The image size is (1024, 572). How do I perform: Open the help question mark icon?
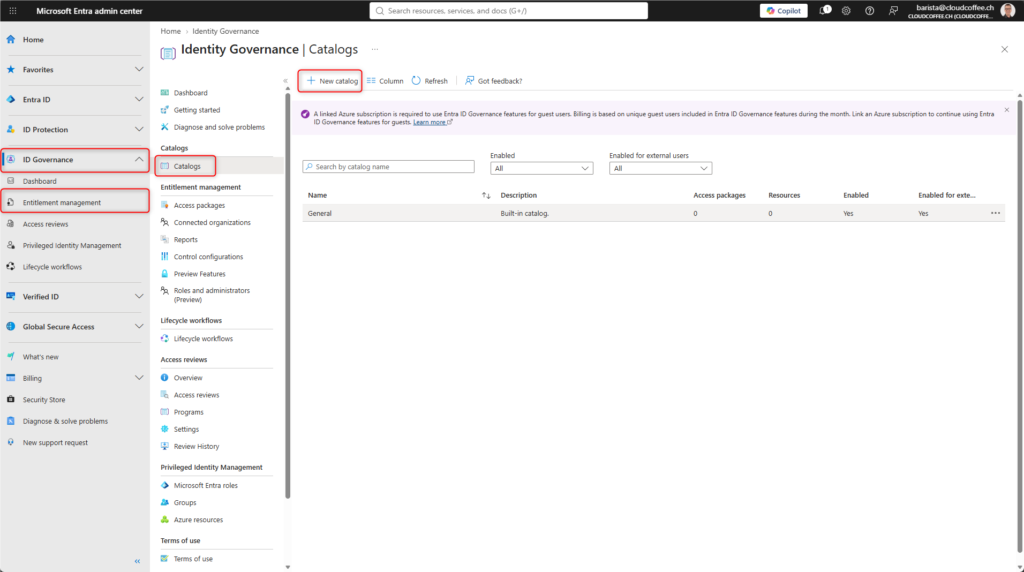pyautogui.click(x=869, y=10)
